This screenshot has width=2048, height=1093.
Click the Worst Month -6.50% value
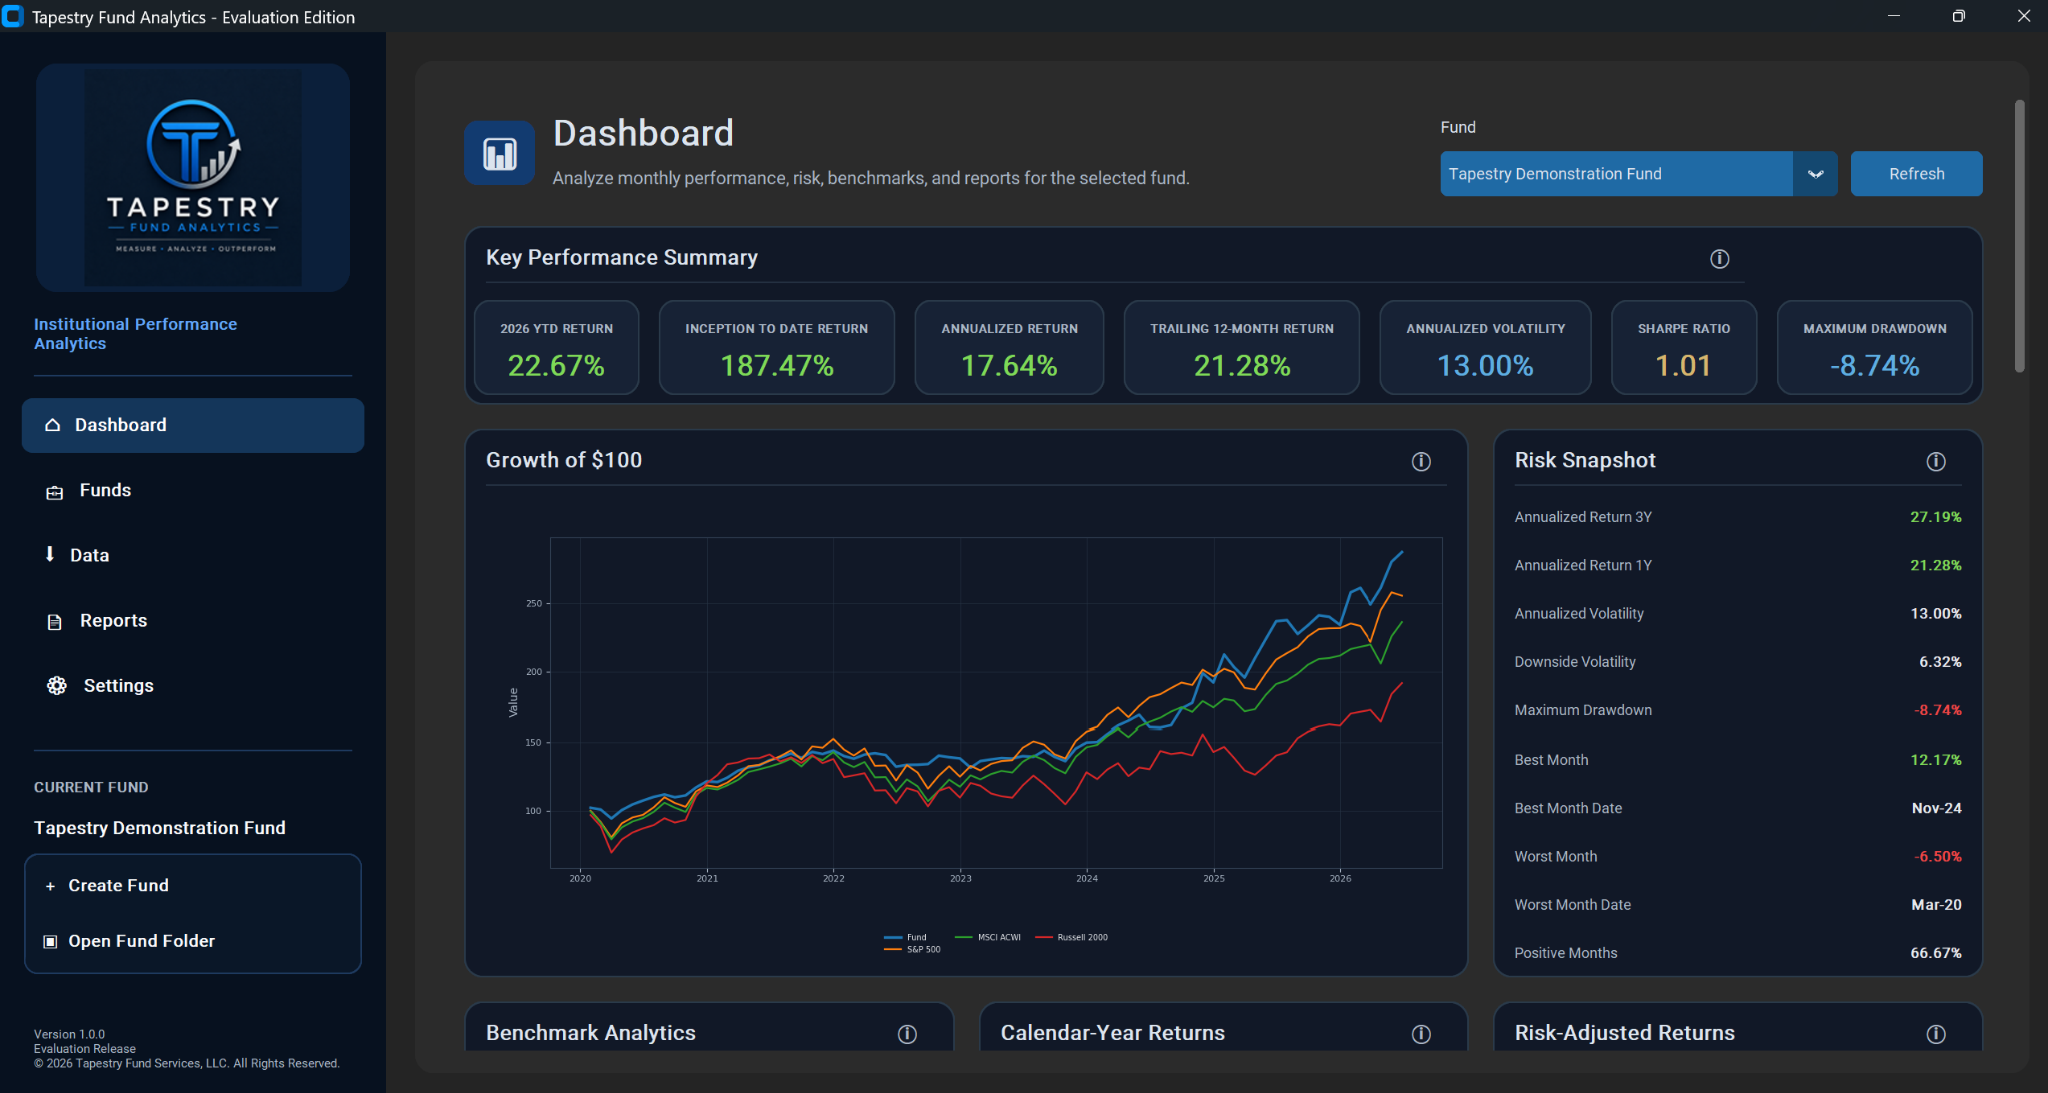point(1937,856)
